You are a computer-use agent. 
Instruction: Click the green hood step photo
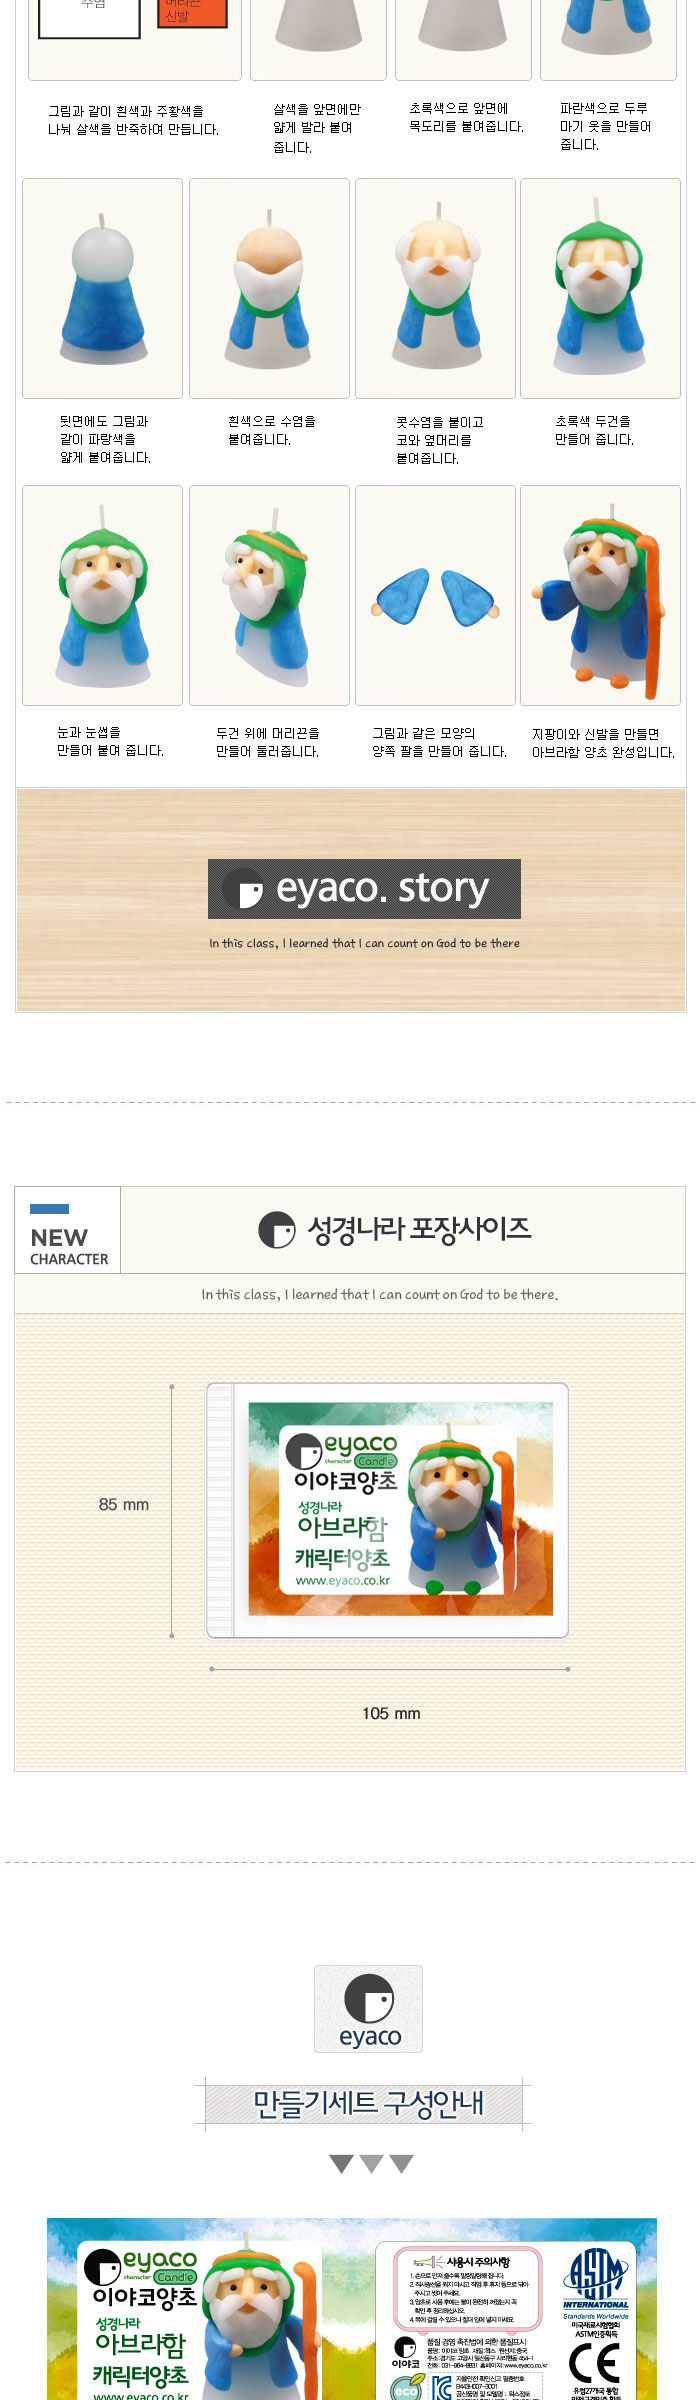pos(600,288)
